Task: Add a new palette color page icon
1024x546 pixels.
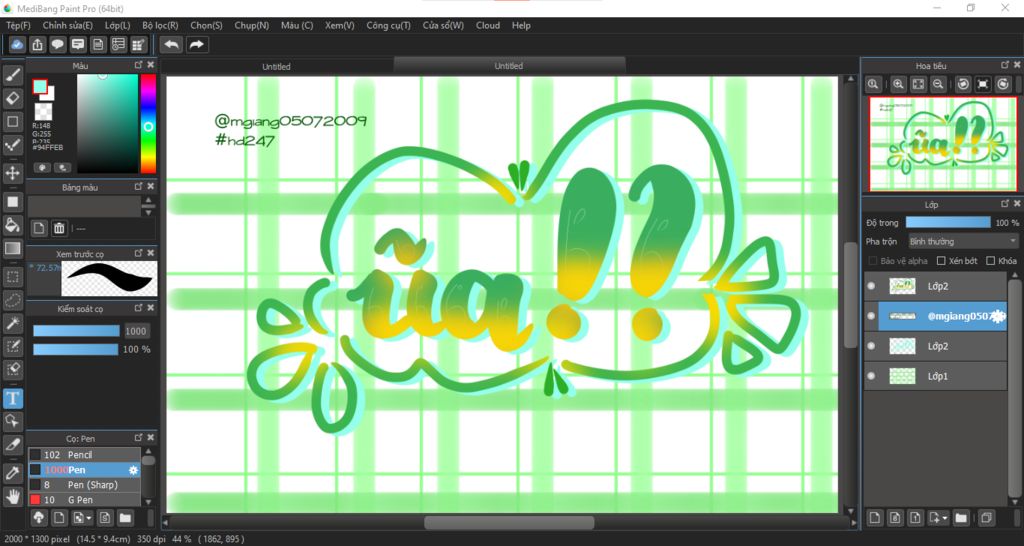Action: (39, 228)
